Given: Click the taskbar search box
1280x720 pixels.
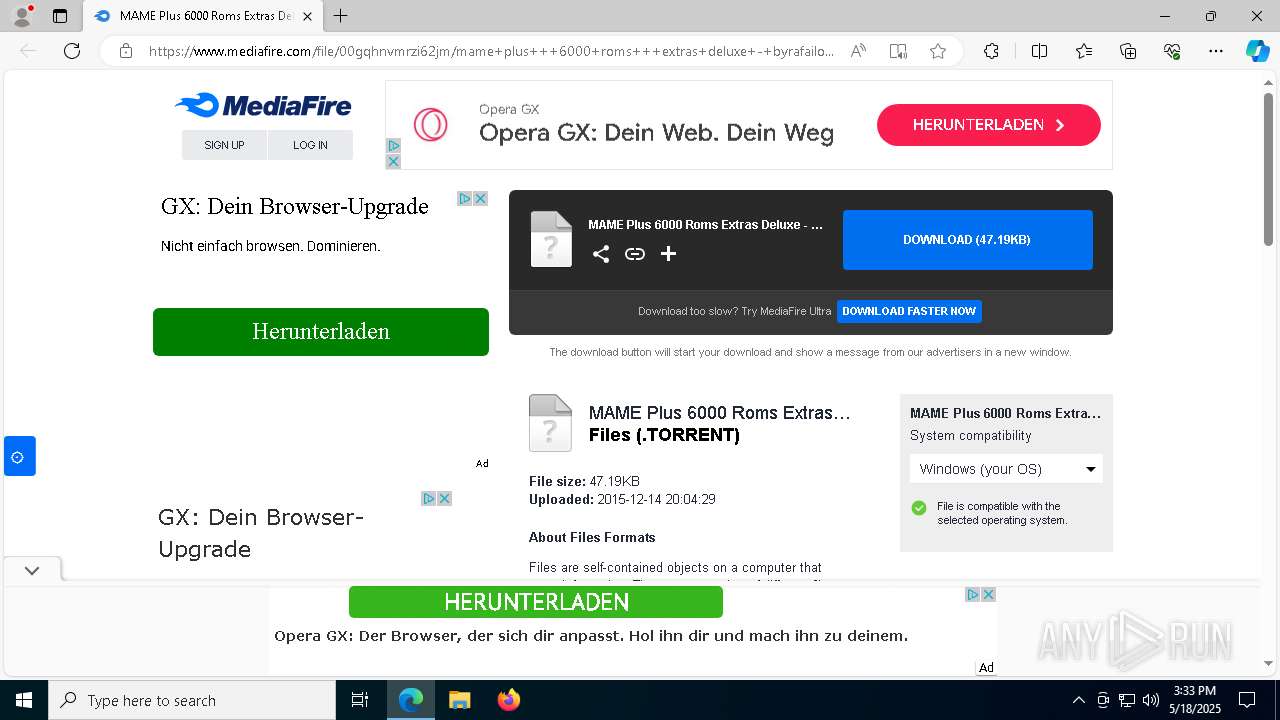Looking at the screenshot, I should coord(192,700).
